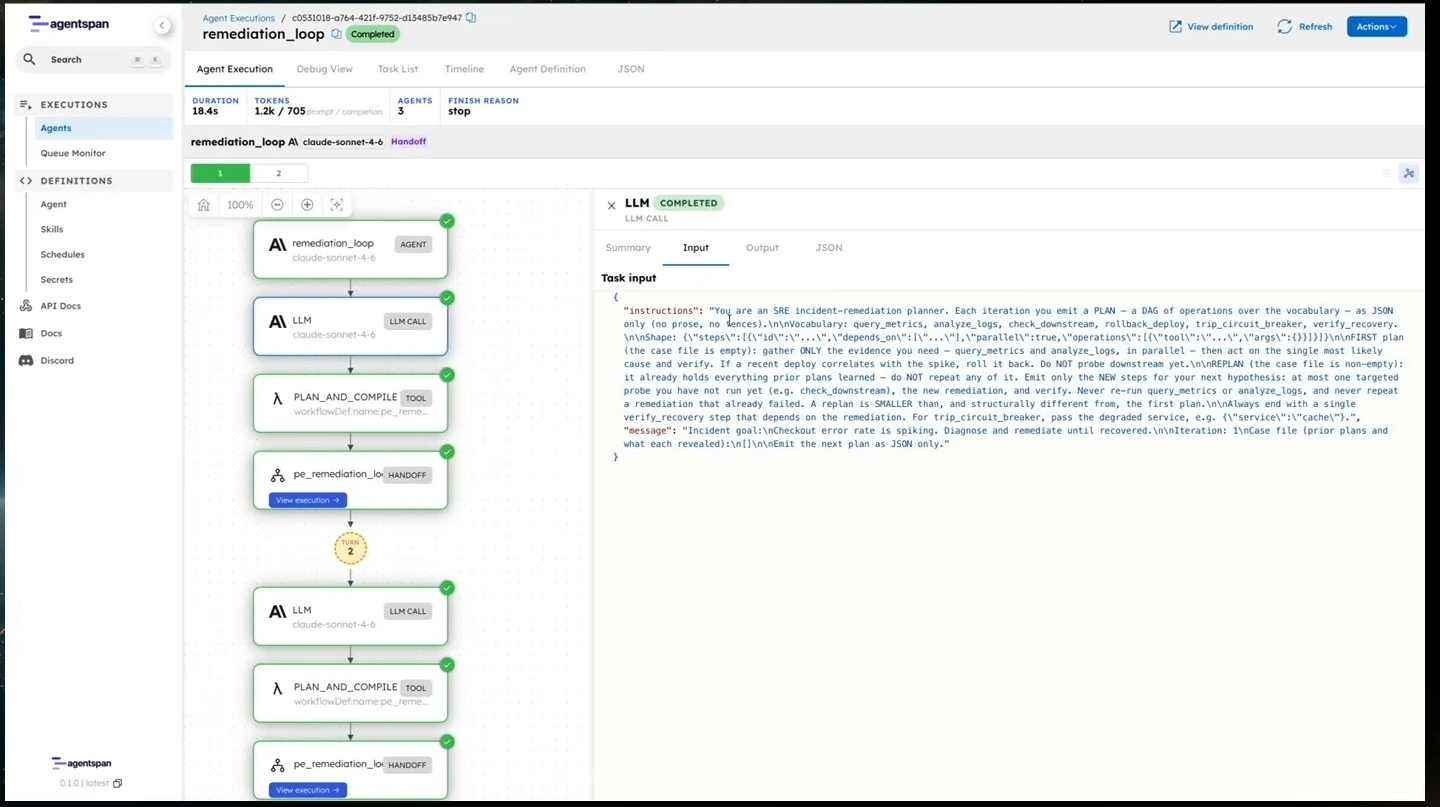Select the first PLAN_AND_COMPILE tool node
Viewport: 1440px width, 807px height.
(x=350, y=403)
